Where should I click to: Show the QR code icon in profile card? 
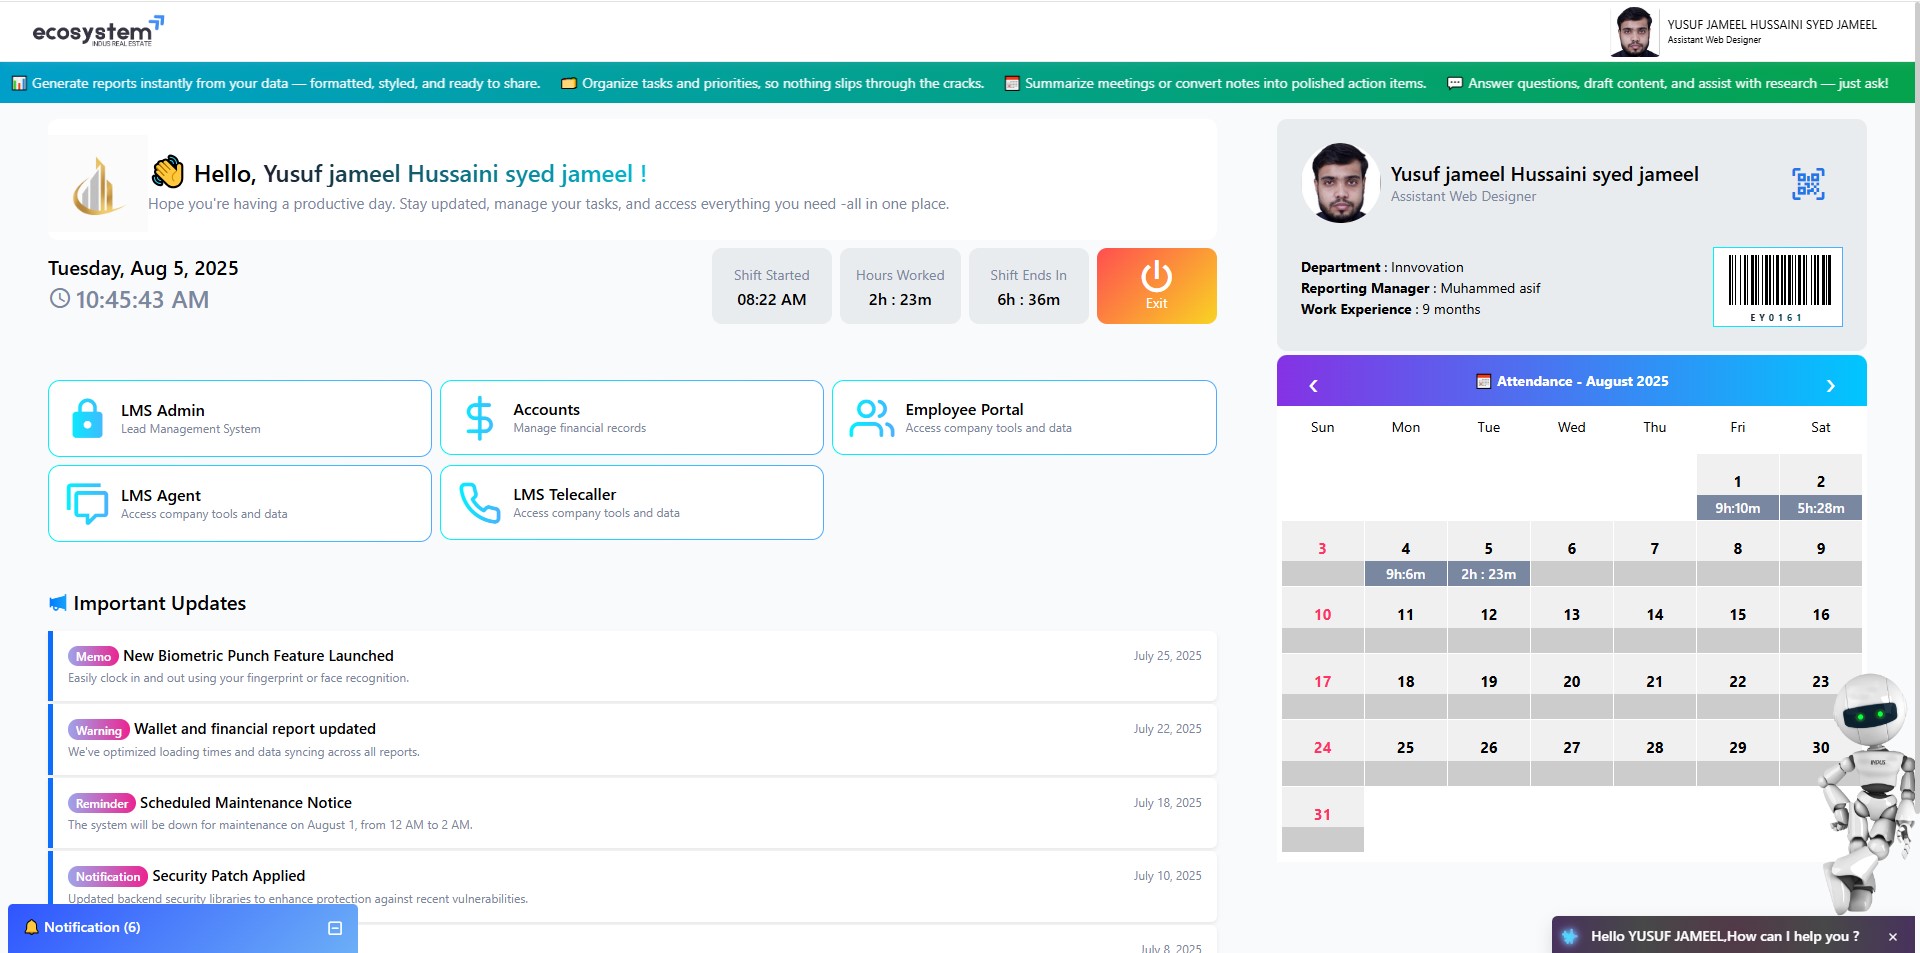1808,184
